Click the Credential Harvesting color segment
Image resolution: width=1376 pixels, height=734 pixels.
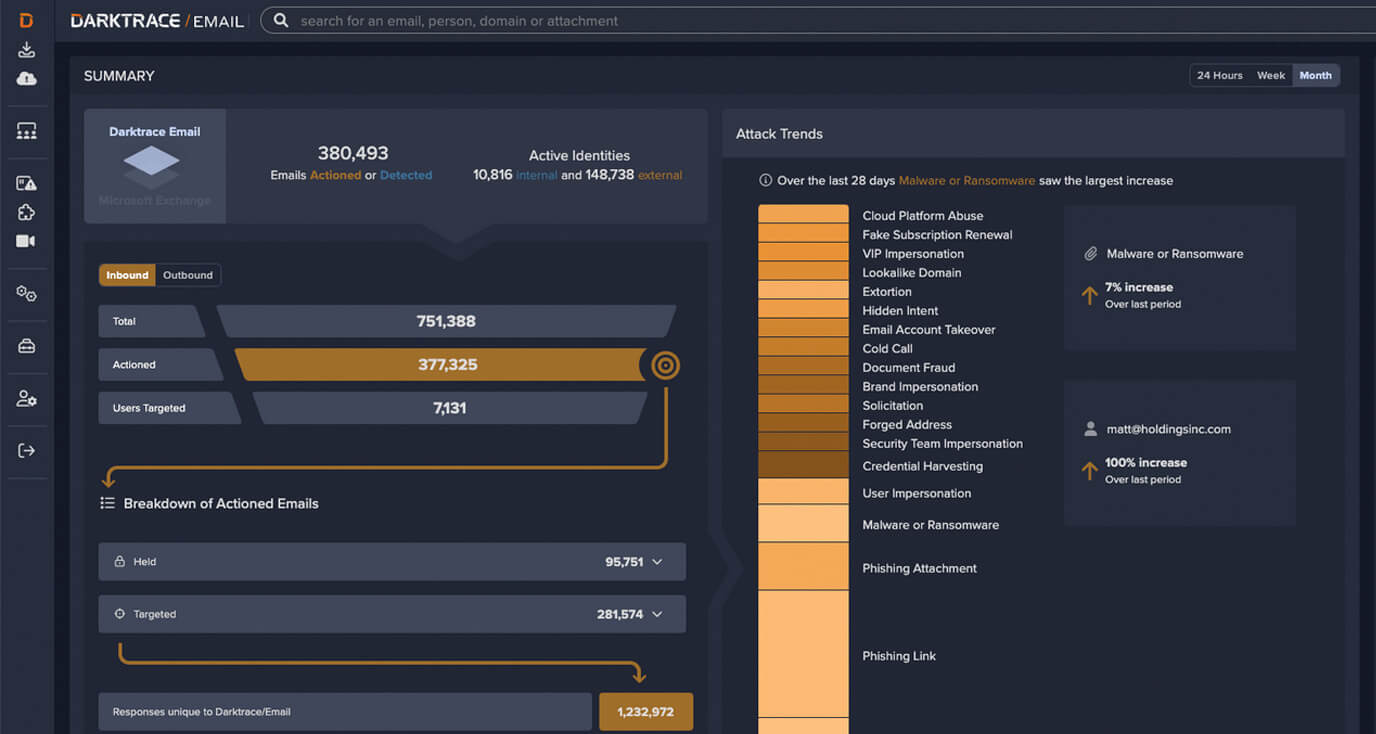pyautogui.click(x=803, y=465)
